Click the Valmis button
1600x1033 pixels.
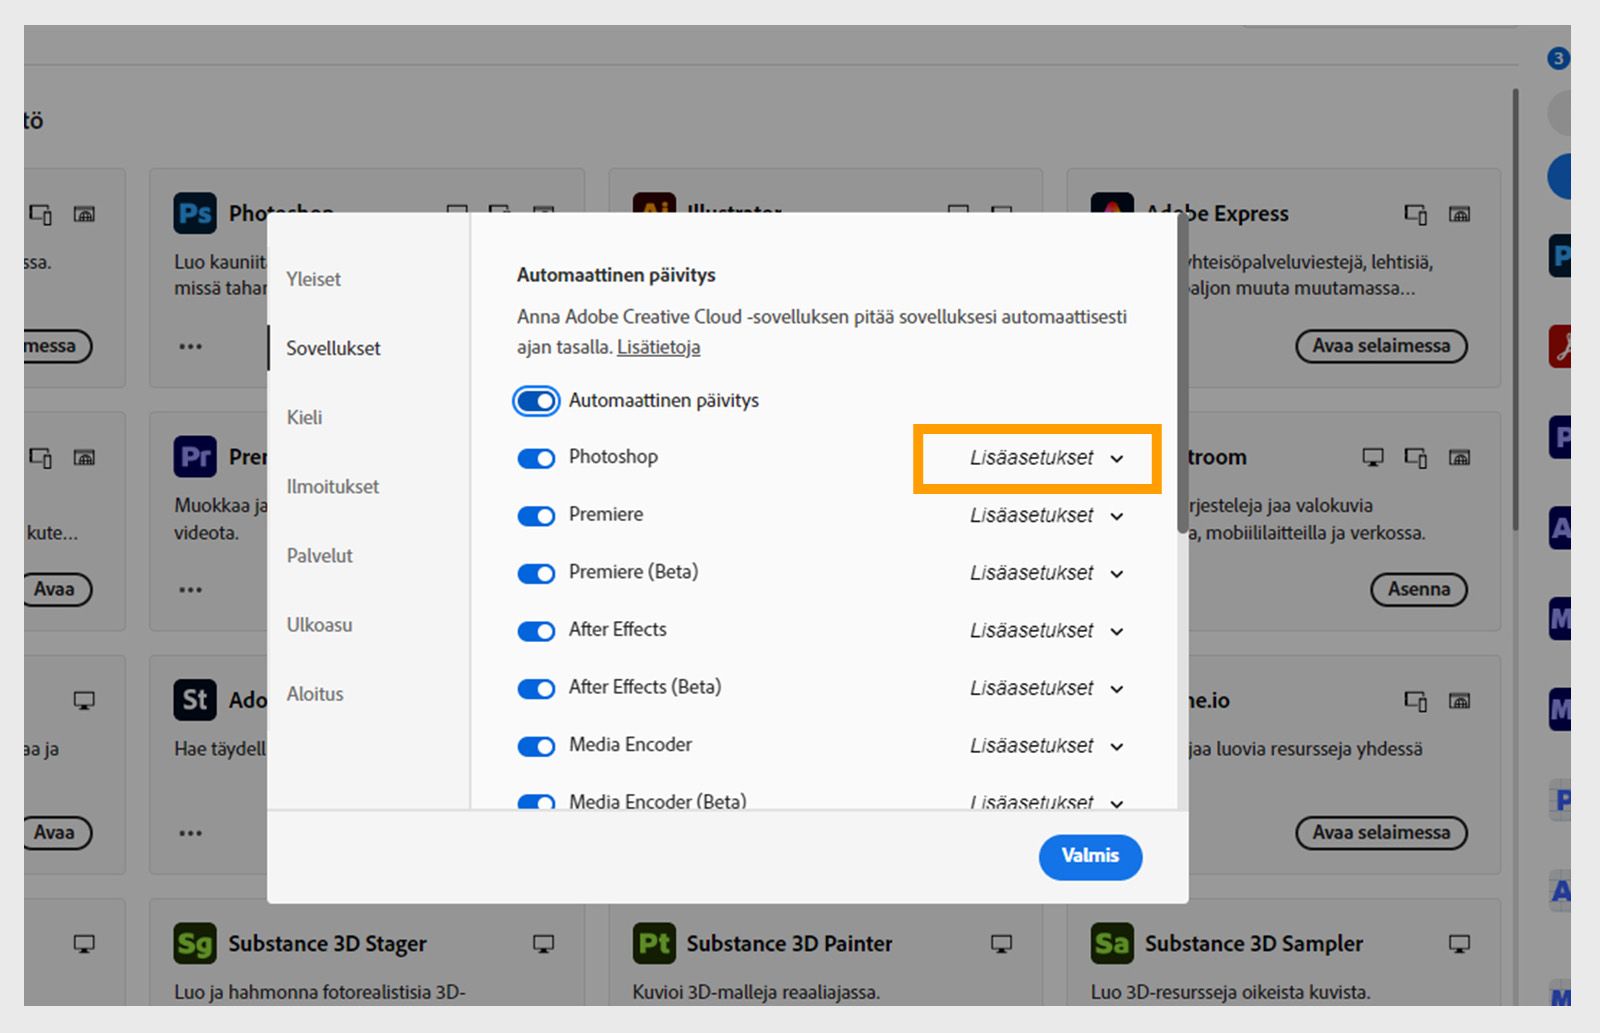(1090, 857)
